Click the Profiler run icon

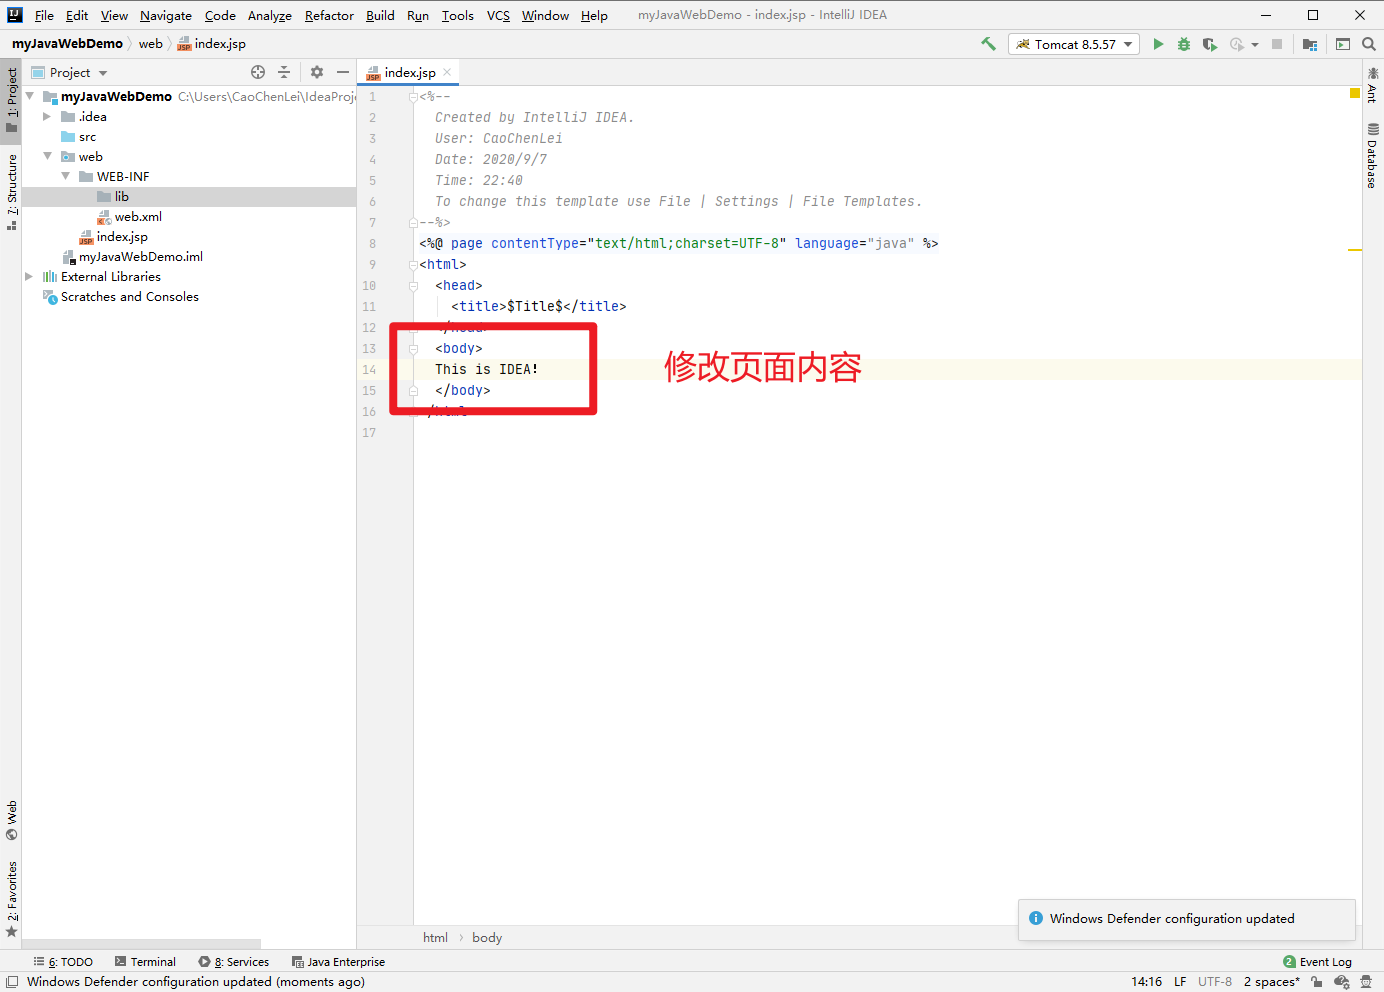(x=1237, y=44)
